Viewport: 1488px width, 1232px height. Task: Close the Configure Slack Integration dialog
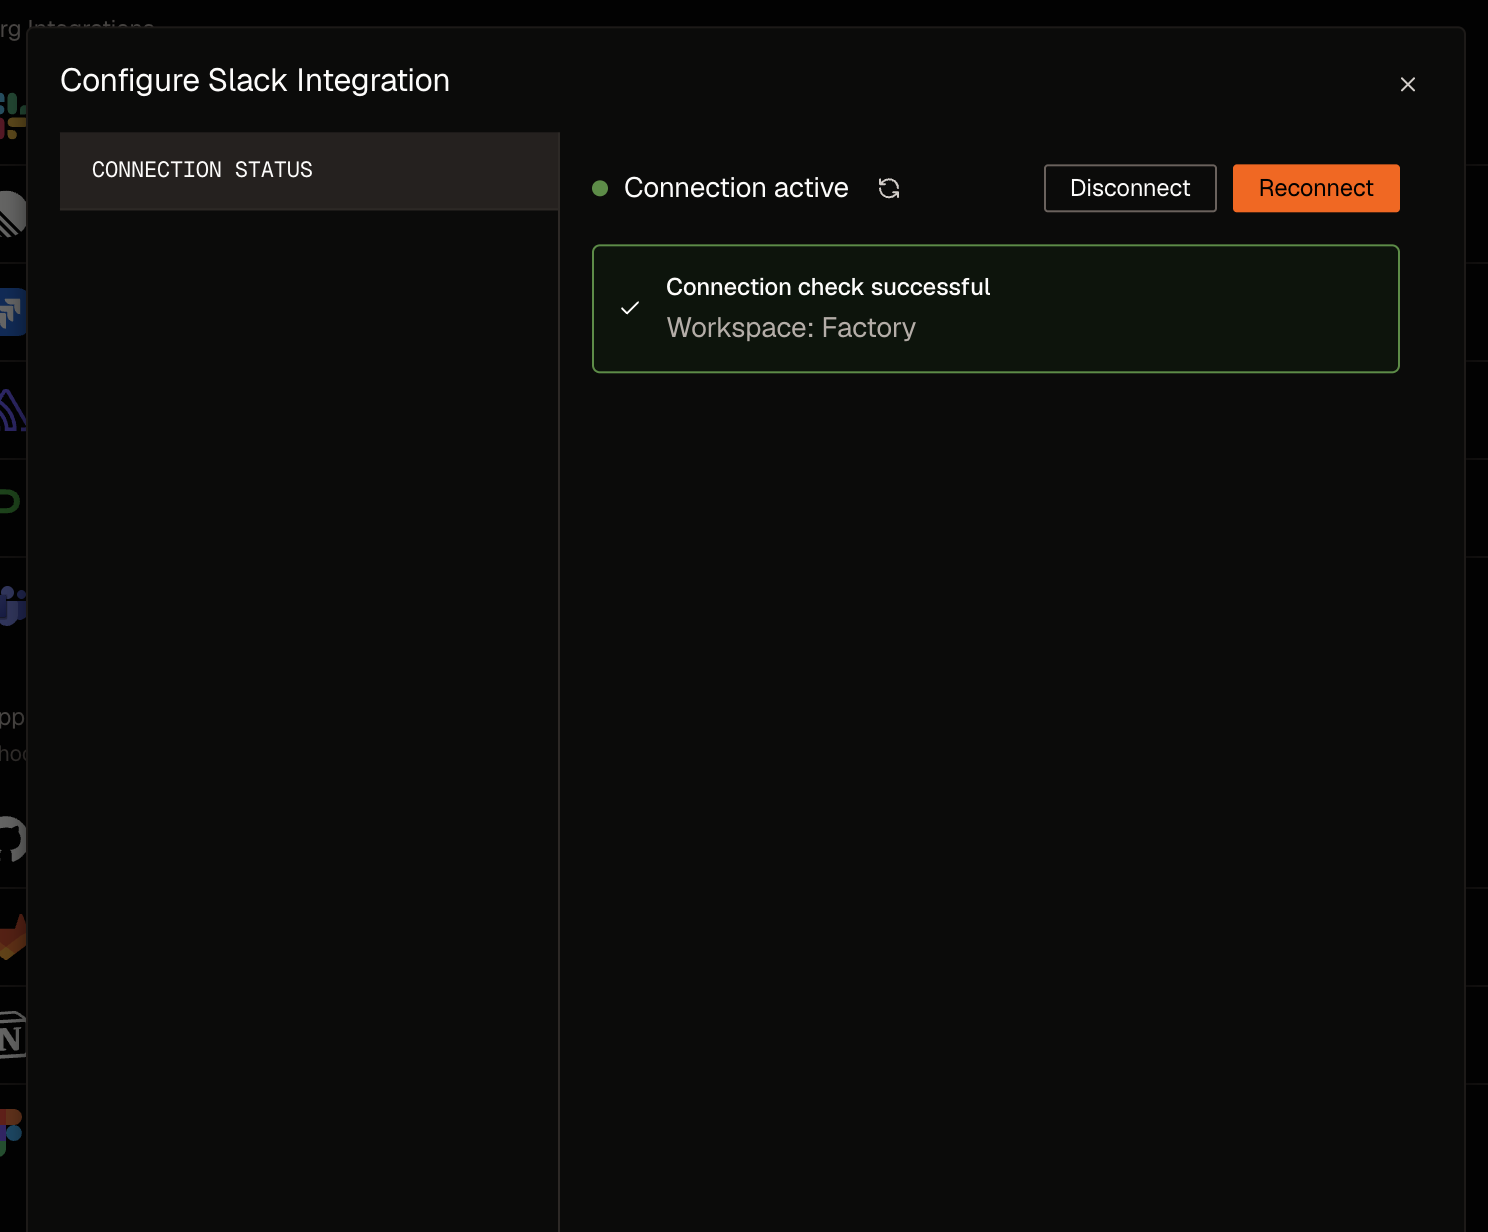(1407, 85)
